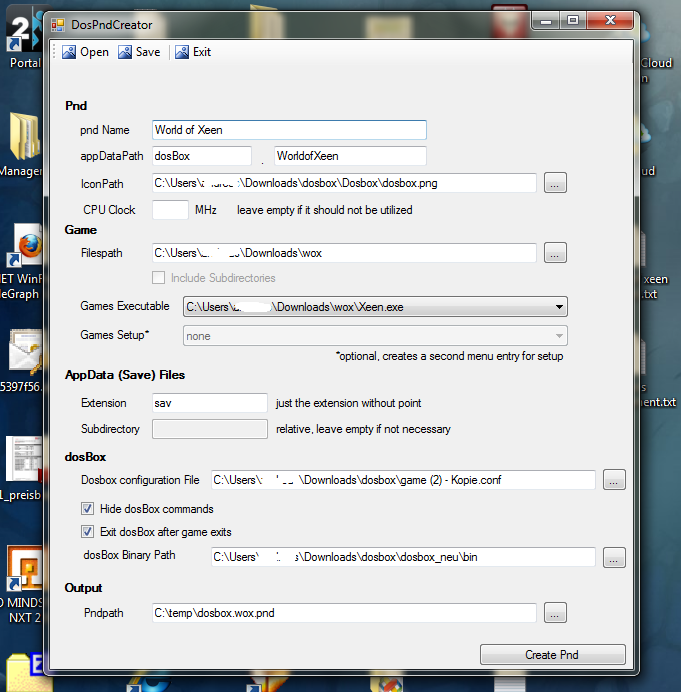Image resolution: width=681 pixels, height=692 pixels.
Task: Browse for the dosBox Binary Path
Action: tap(614, 557)
